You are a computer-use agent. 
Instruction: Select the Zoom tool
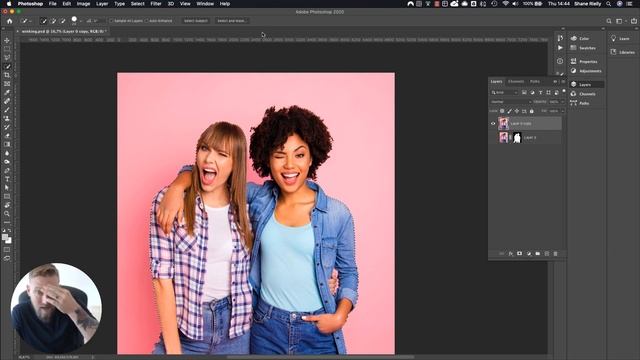tap(7, 213)
